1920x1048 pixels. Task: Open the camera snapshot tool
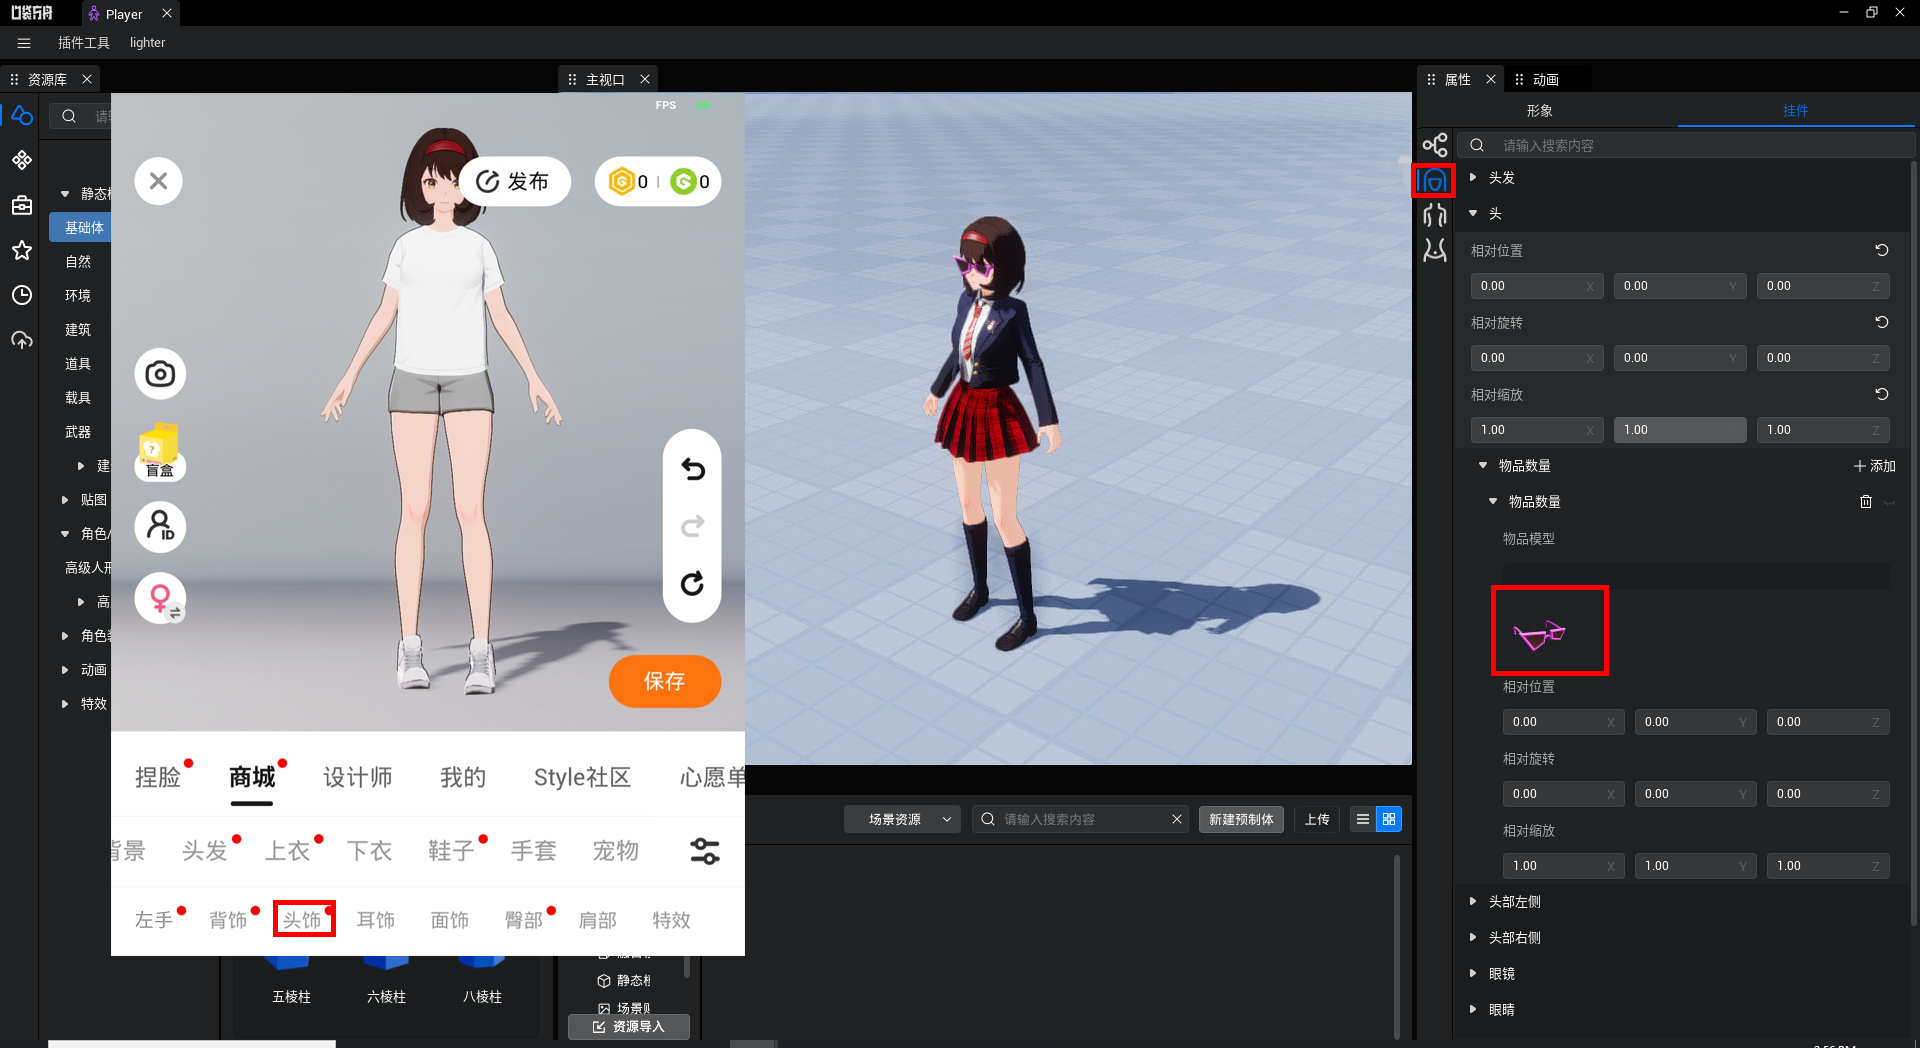point(160,374)
